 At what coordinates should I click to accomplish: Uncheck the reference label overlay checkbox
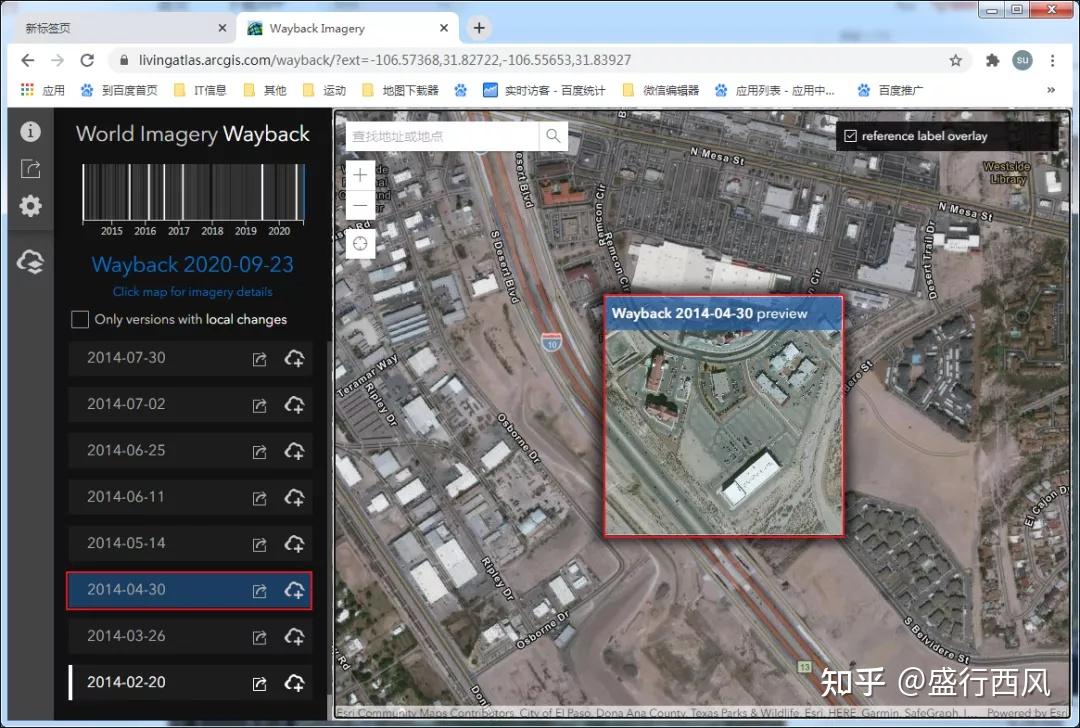[849, 135]
